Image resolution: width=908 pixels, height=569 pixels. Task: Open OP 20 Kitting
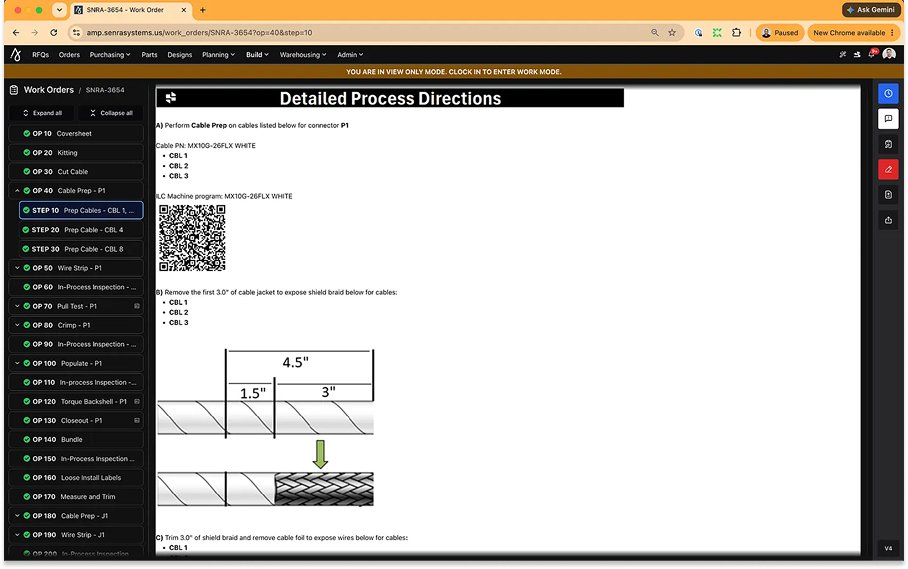point(76,152)
